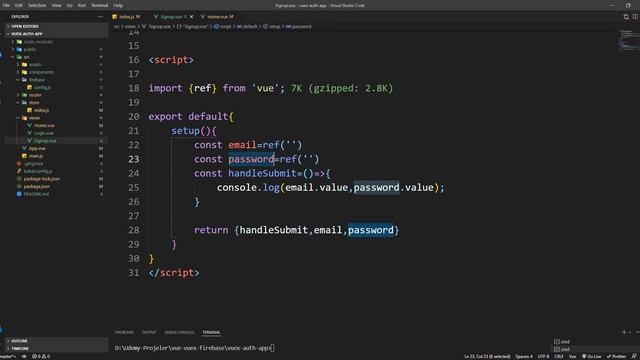Switch to the Problems panel tab

click(124, 332)
